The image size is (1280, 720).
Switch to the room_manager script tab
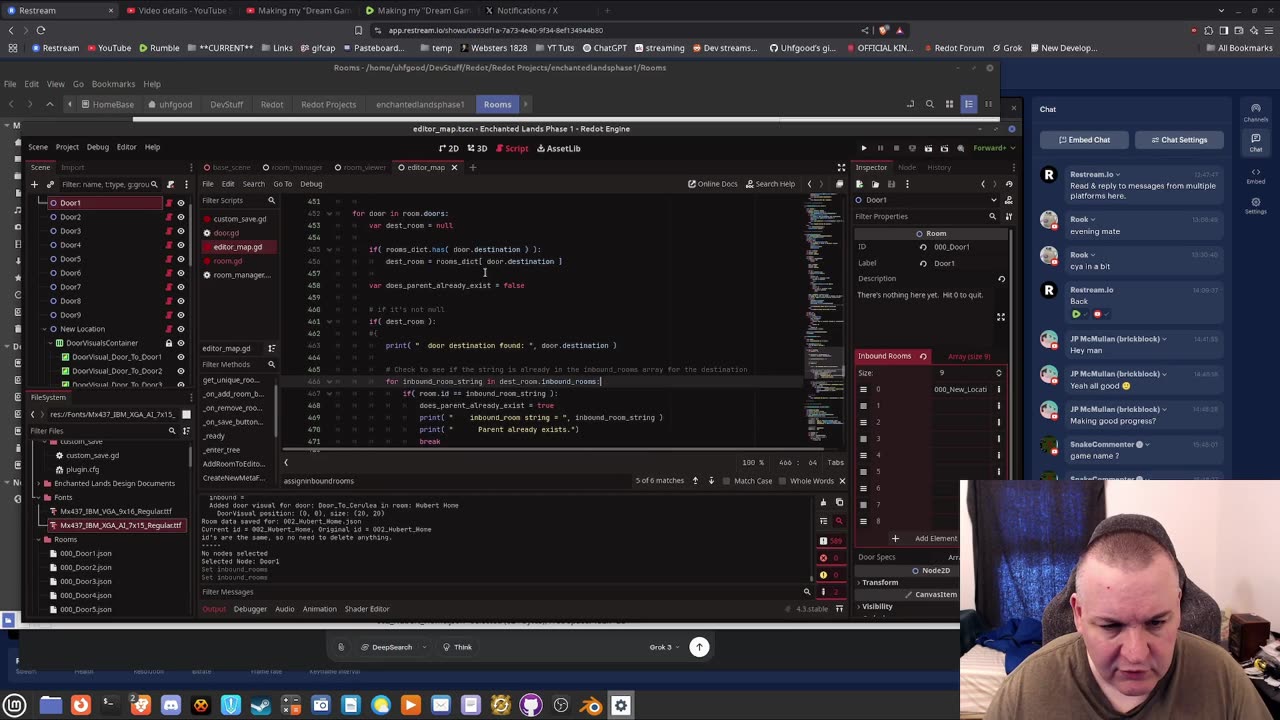click(x=297, y=167)
